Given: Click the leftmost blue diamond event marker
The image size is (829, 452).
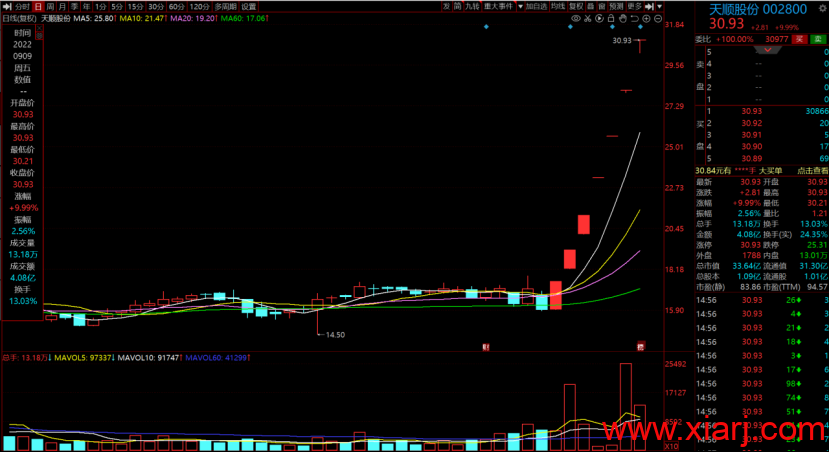Looking at the screenshot, I should pos(486,26).
